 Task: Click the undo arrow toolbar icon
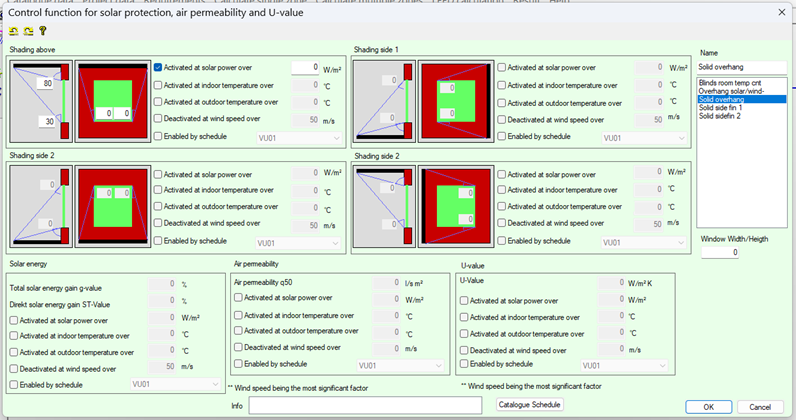[x=14, y=31]
